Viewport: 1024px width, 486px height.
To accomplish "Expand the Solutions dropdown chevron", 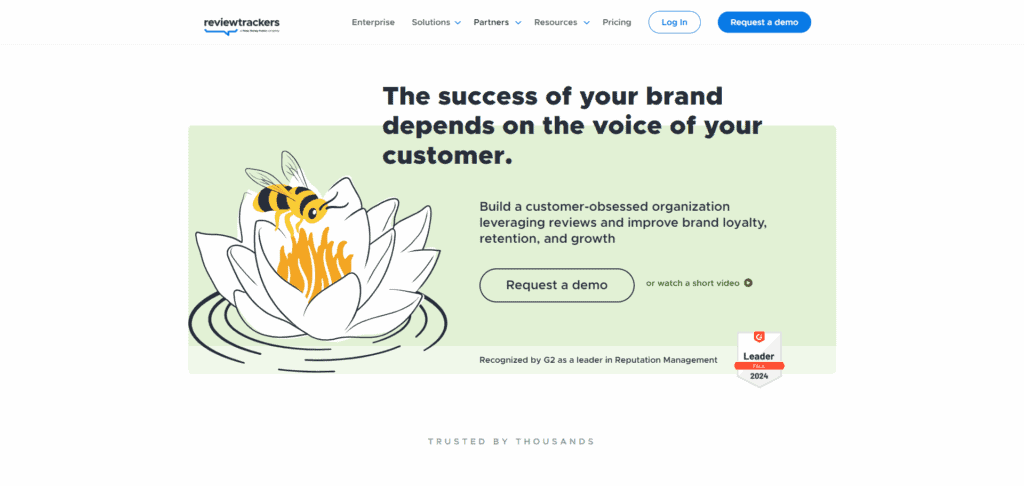I will [458, 23].
